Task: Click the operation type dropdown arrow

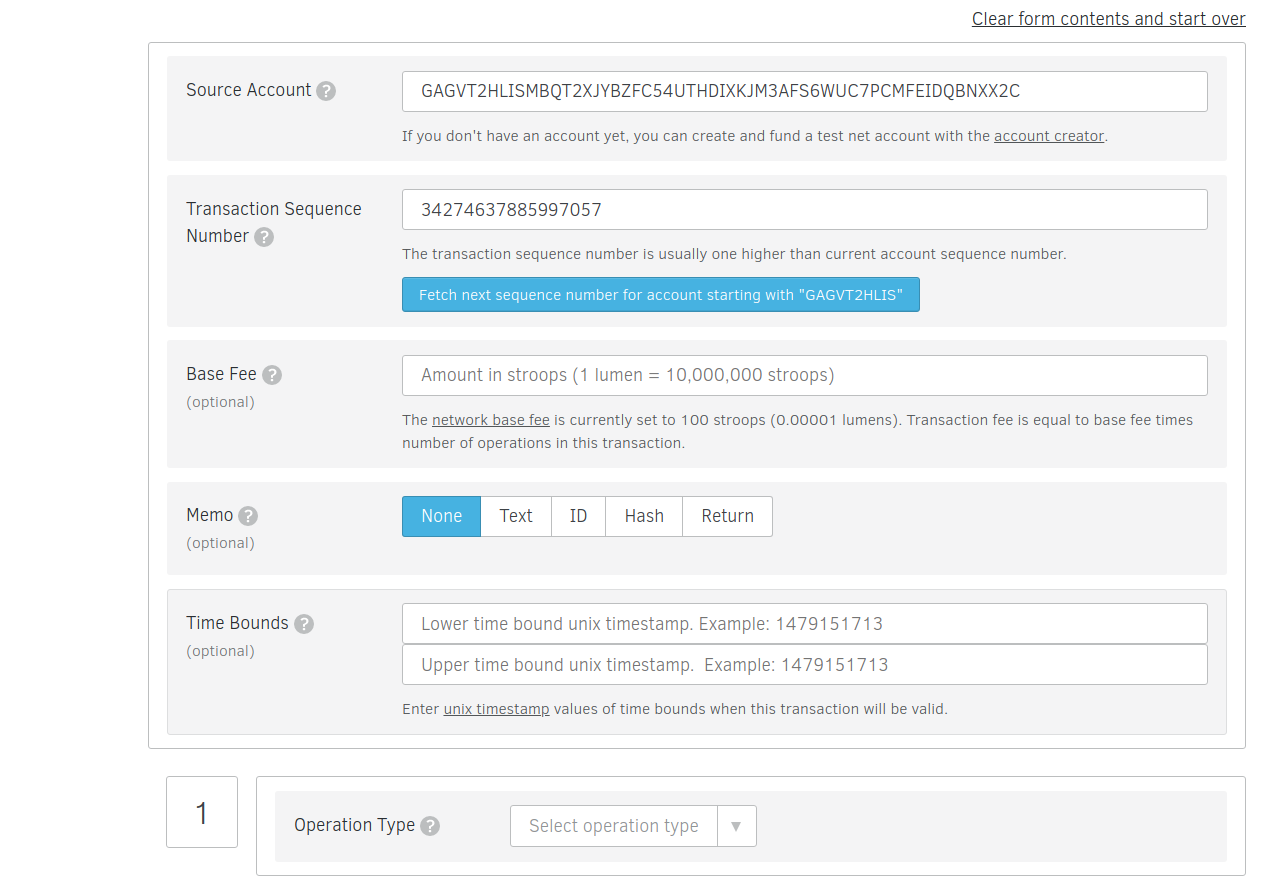Action: click(x=736, y=826)
